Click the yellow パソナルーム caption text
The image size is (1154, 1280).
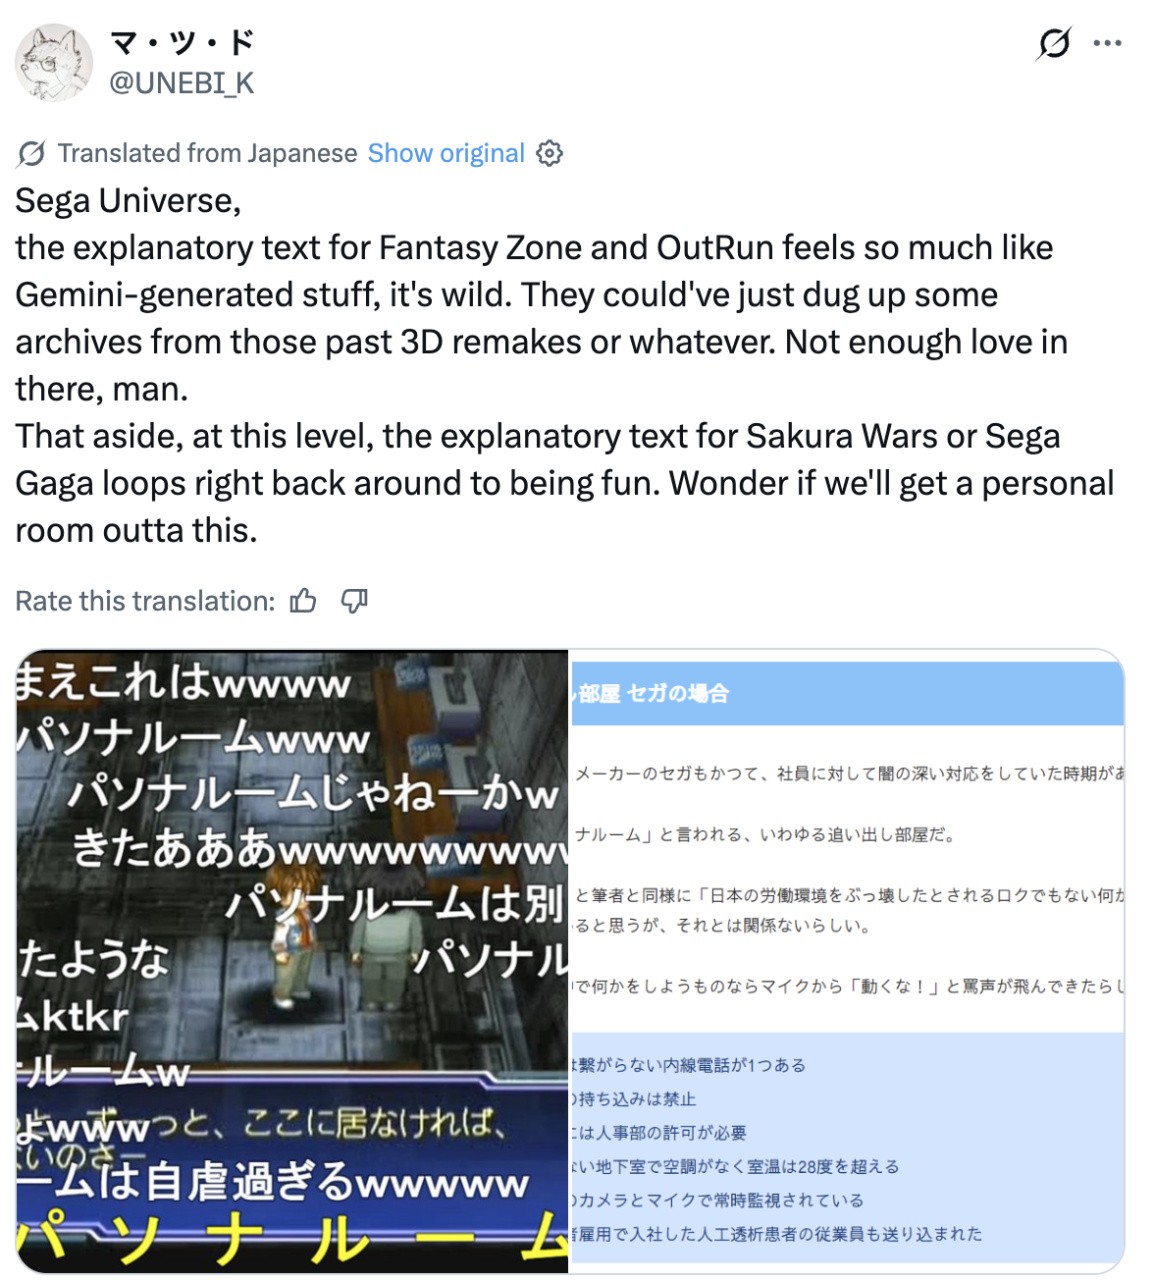(x=292, y=1240)
